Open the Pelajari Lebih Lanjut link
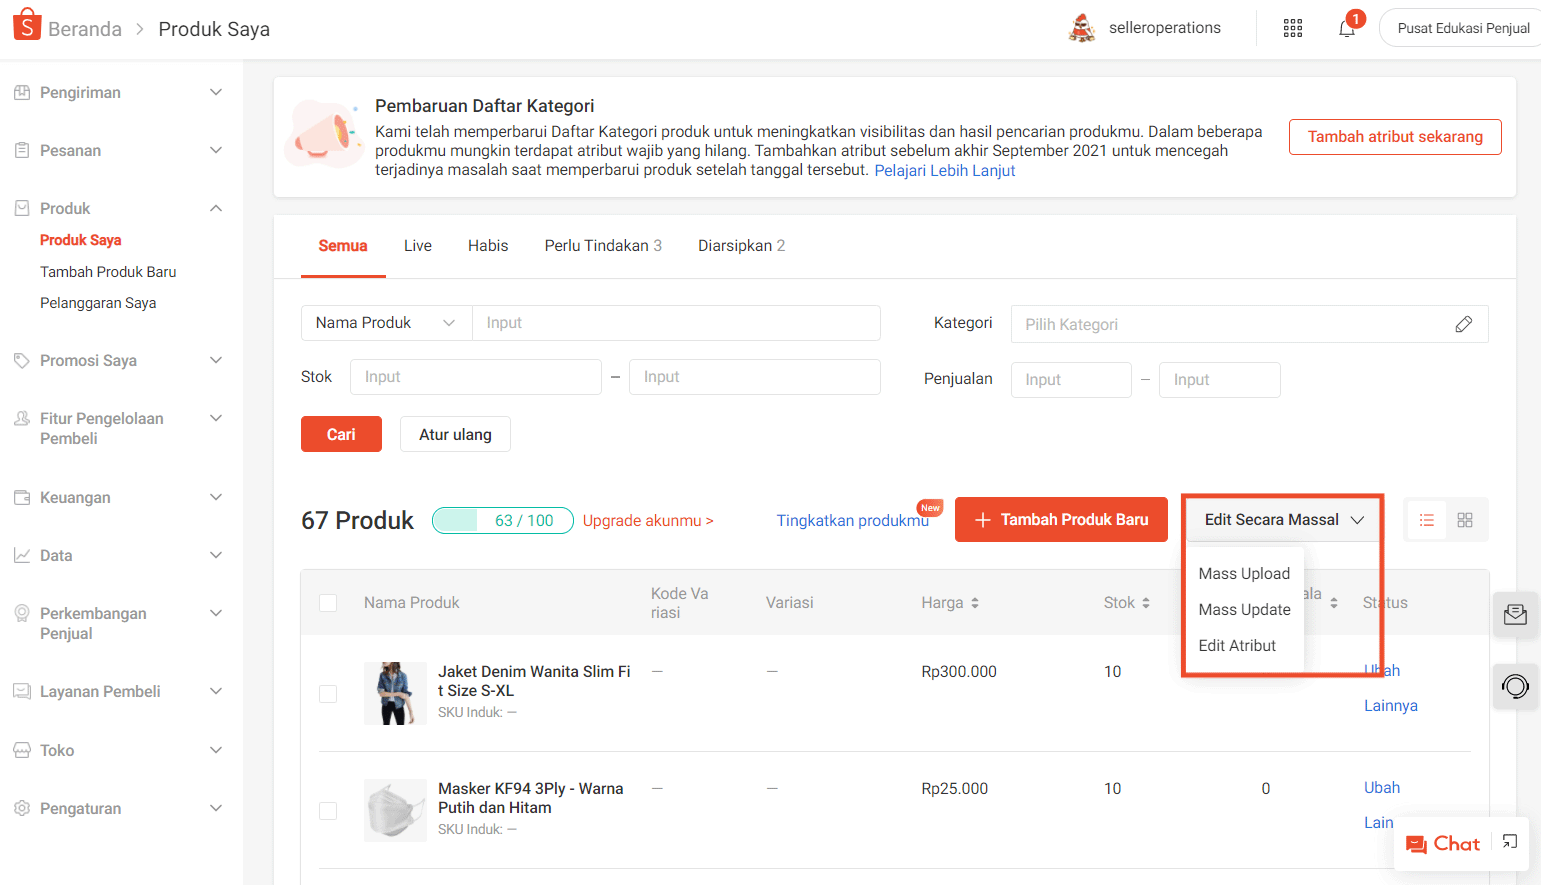This screenshot has height=885, width=1541. click(944, 170)
